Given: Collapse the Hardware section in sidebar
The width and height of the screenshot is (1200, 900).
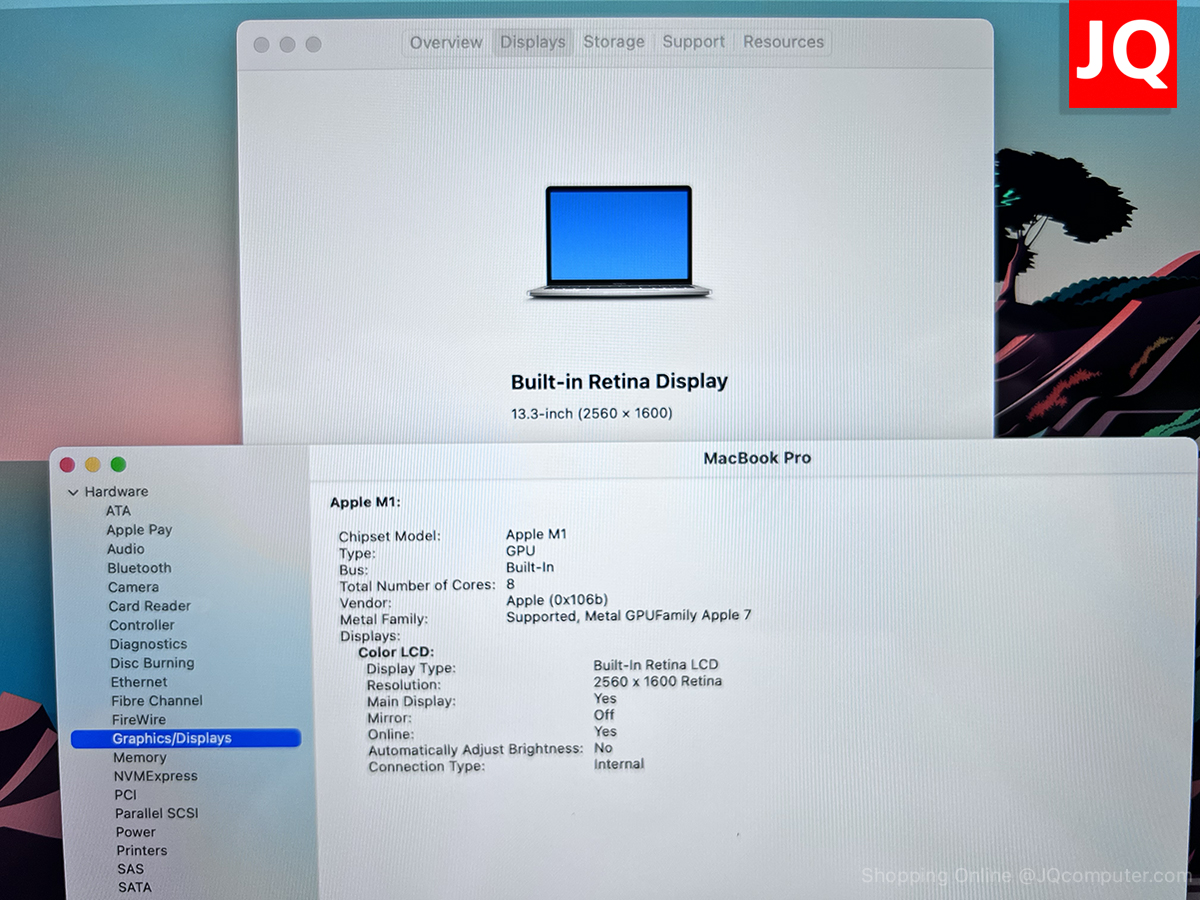Looking at the screenshot, I should [x=73, y=492].
